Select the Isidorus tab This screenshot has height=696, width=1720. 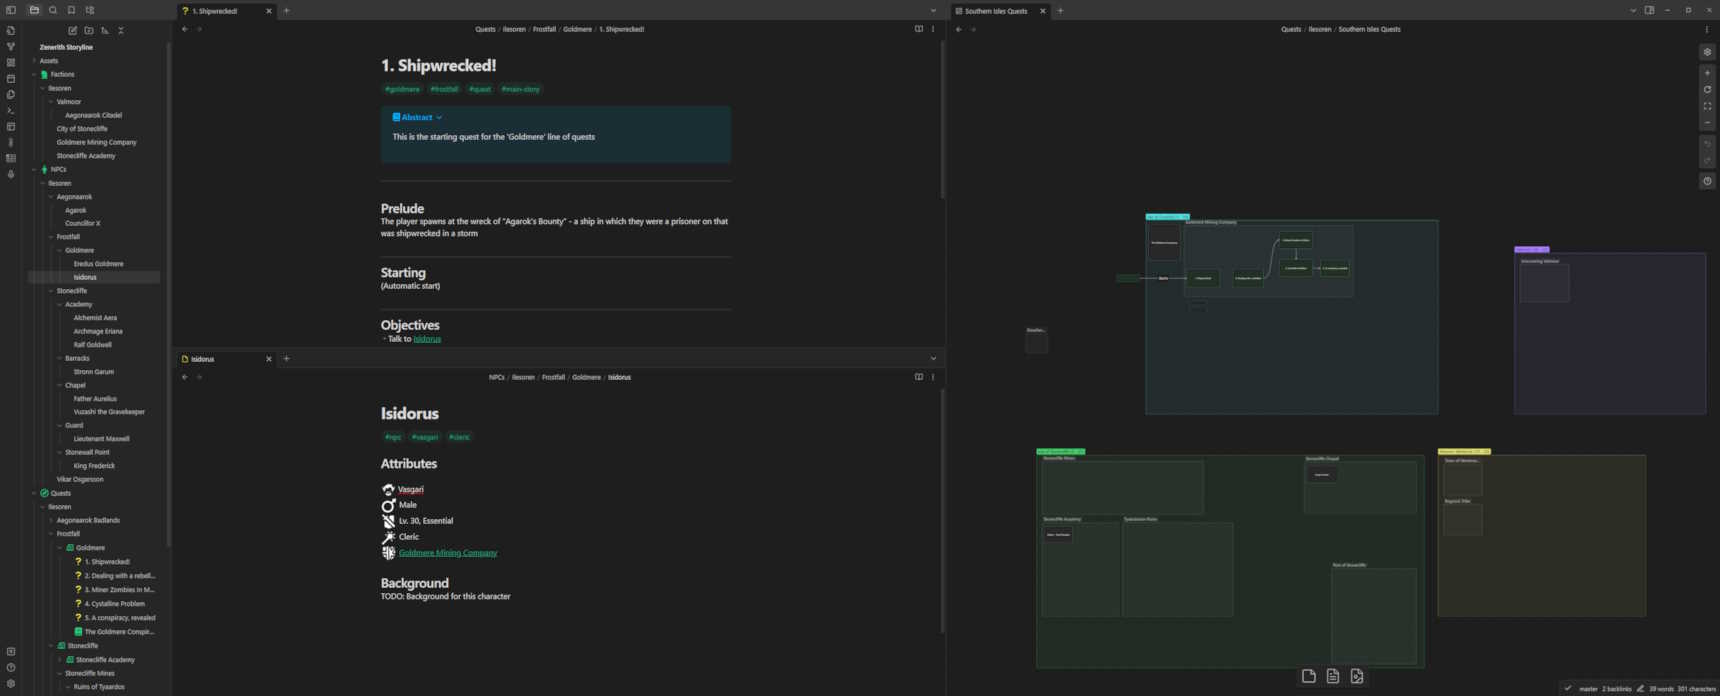(x=203, y=359)
